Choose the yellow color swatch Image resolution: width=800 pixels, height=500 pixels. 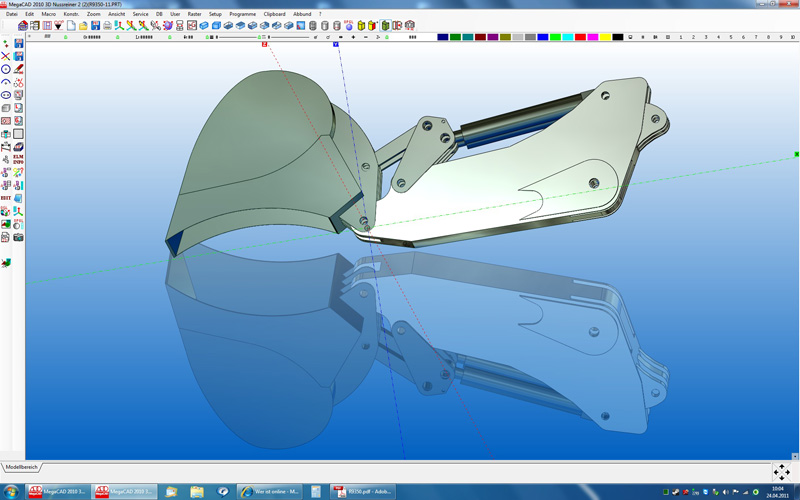pyautogui.click(x=605, y=37)
